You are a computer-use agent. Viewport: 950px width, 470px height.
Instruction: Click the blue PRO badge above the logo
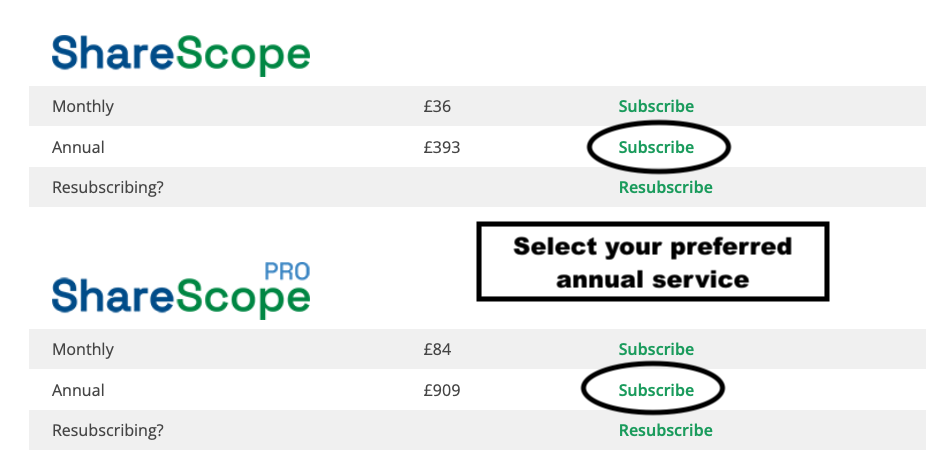[x=287, y=270]
